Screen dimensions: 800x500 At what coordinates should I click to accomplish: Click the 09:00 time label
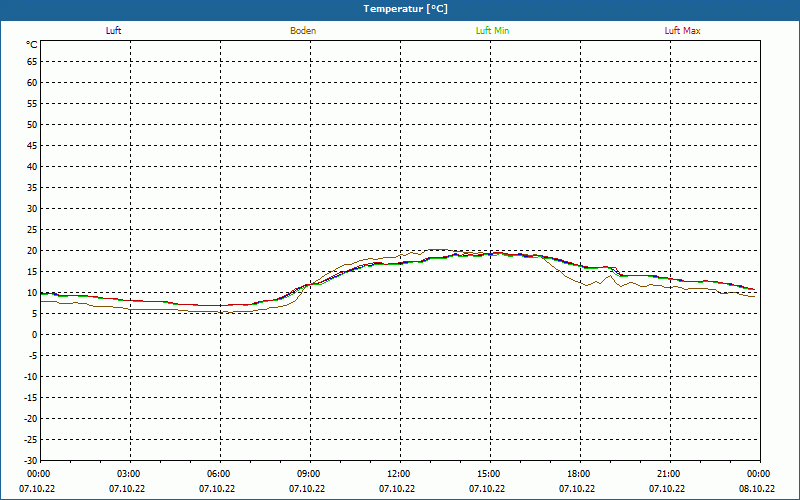pyautogui.click(x=308, y=474)
